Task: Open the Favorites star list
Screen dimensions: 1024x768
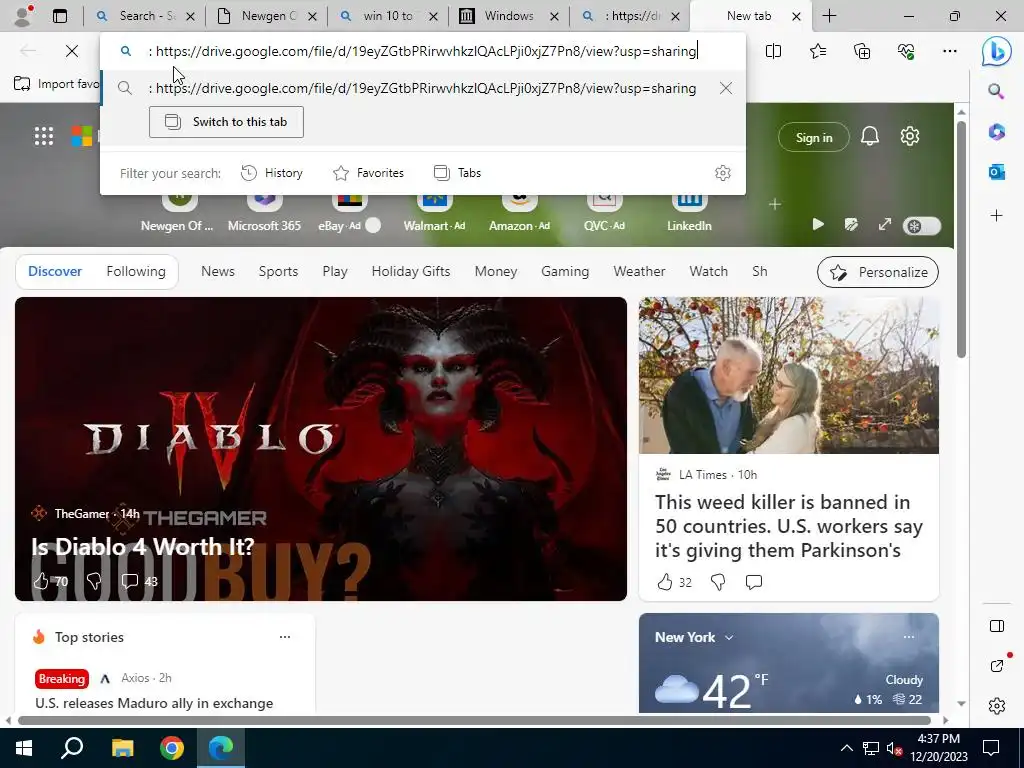Action: tap(818, 51)
